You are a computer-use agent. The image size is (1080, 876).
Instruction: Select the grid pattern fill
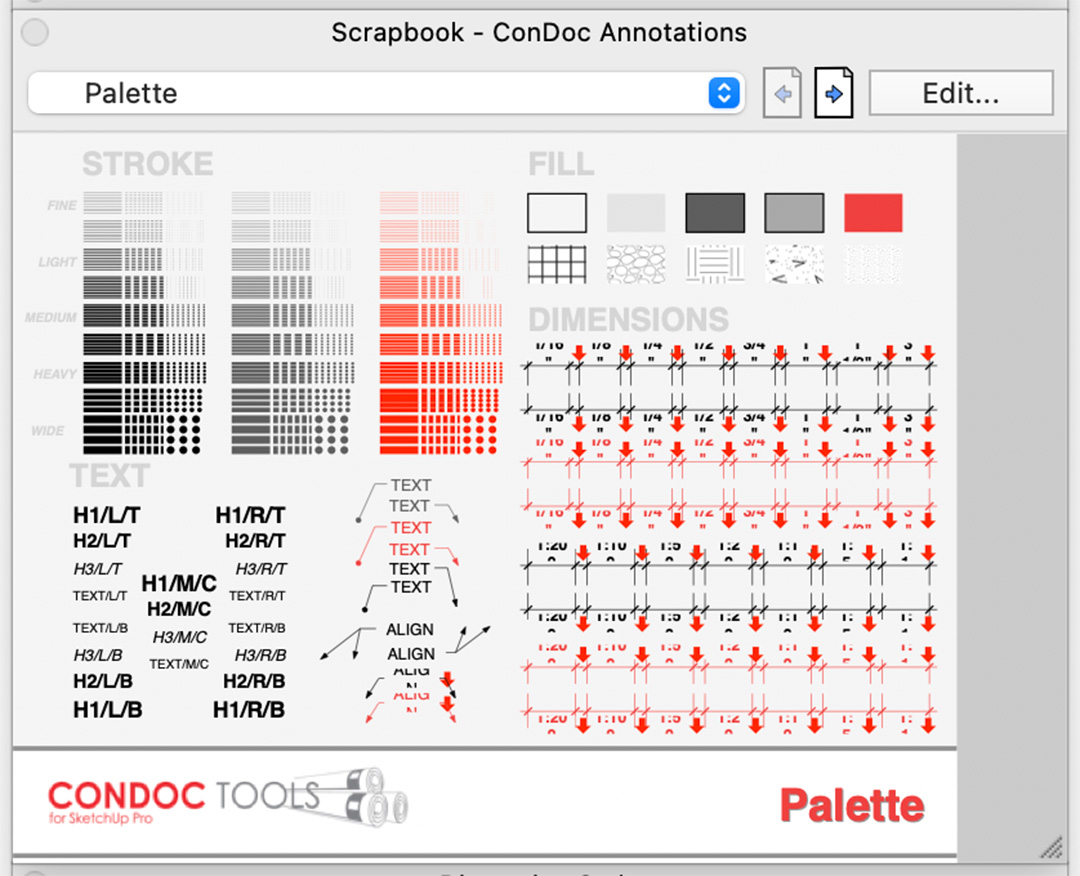pyautogui.click(x=557, y=264)
